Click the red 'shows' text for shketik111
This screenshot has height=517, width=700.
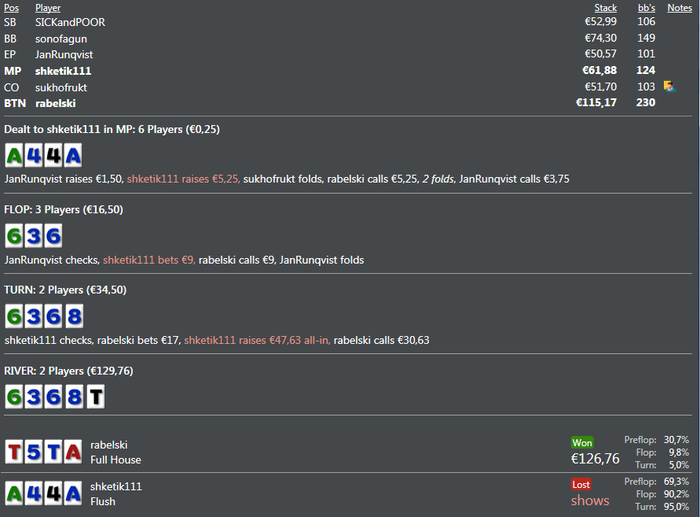pyautogui.click(x=590, y=500)
